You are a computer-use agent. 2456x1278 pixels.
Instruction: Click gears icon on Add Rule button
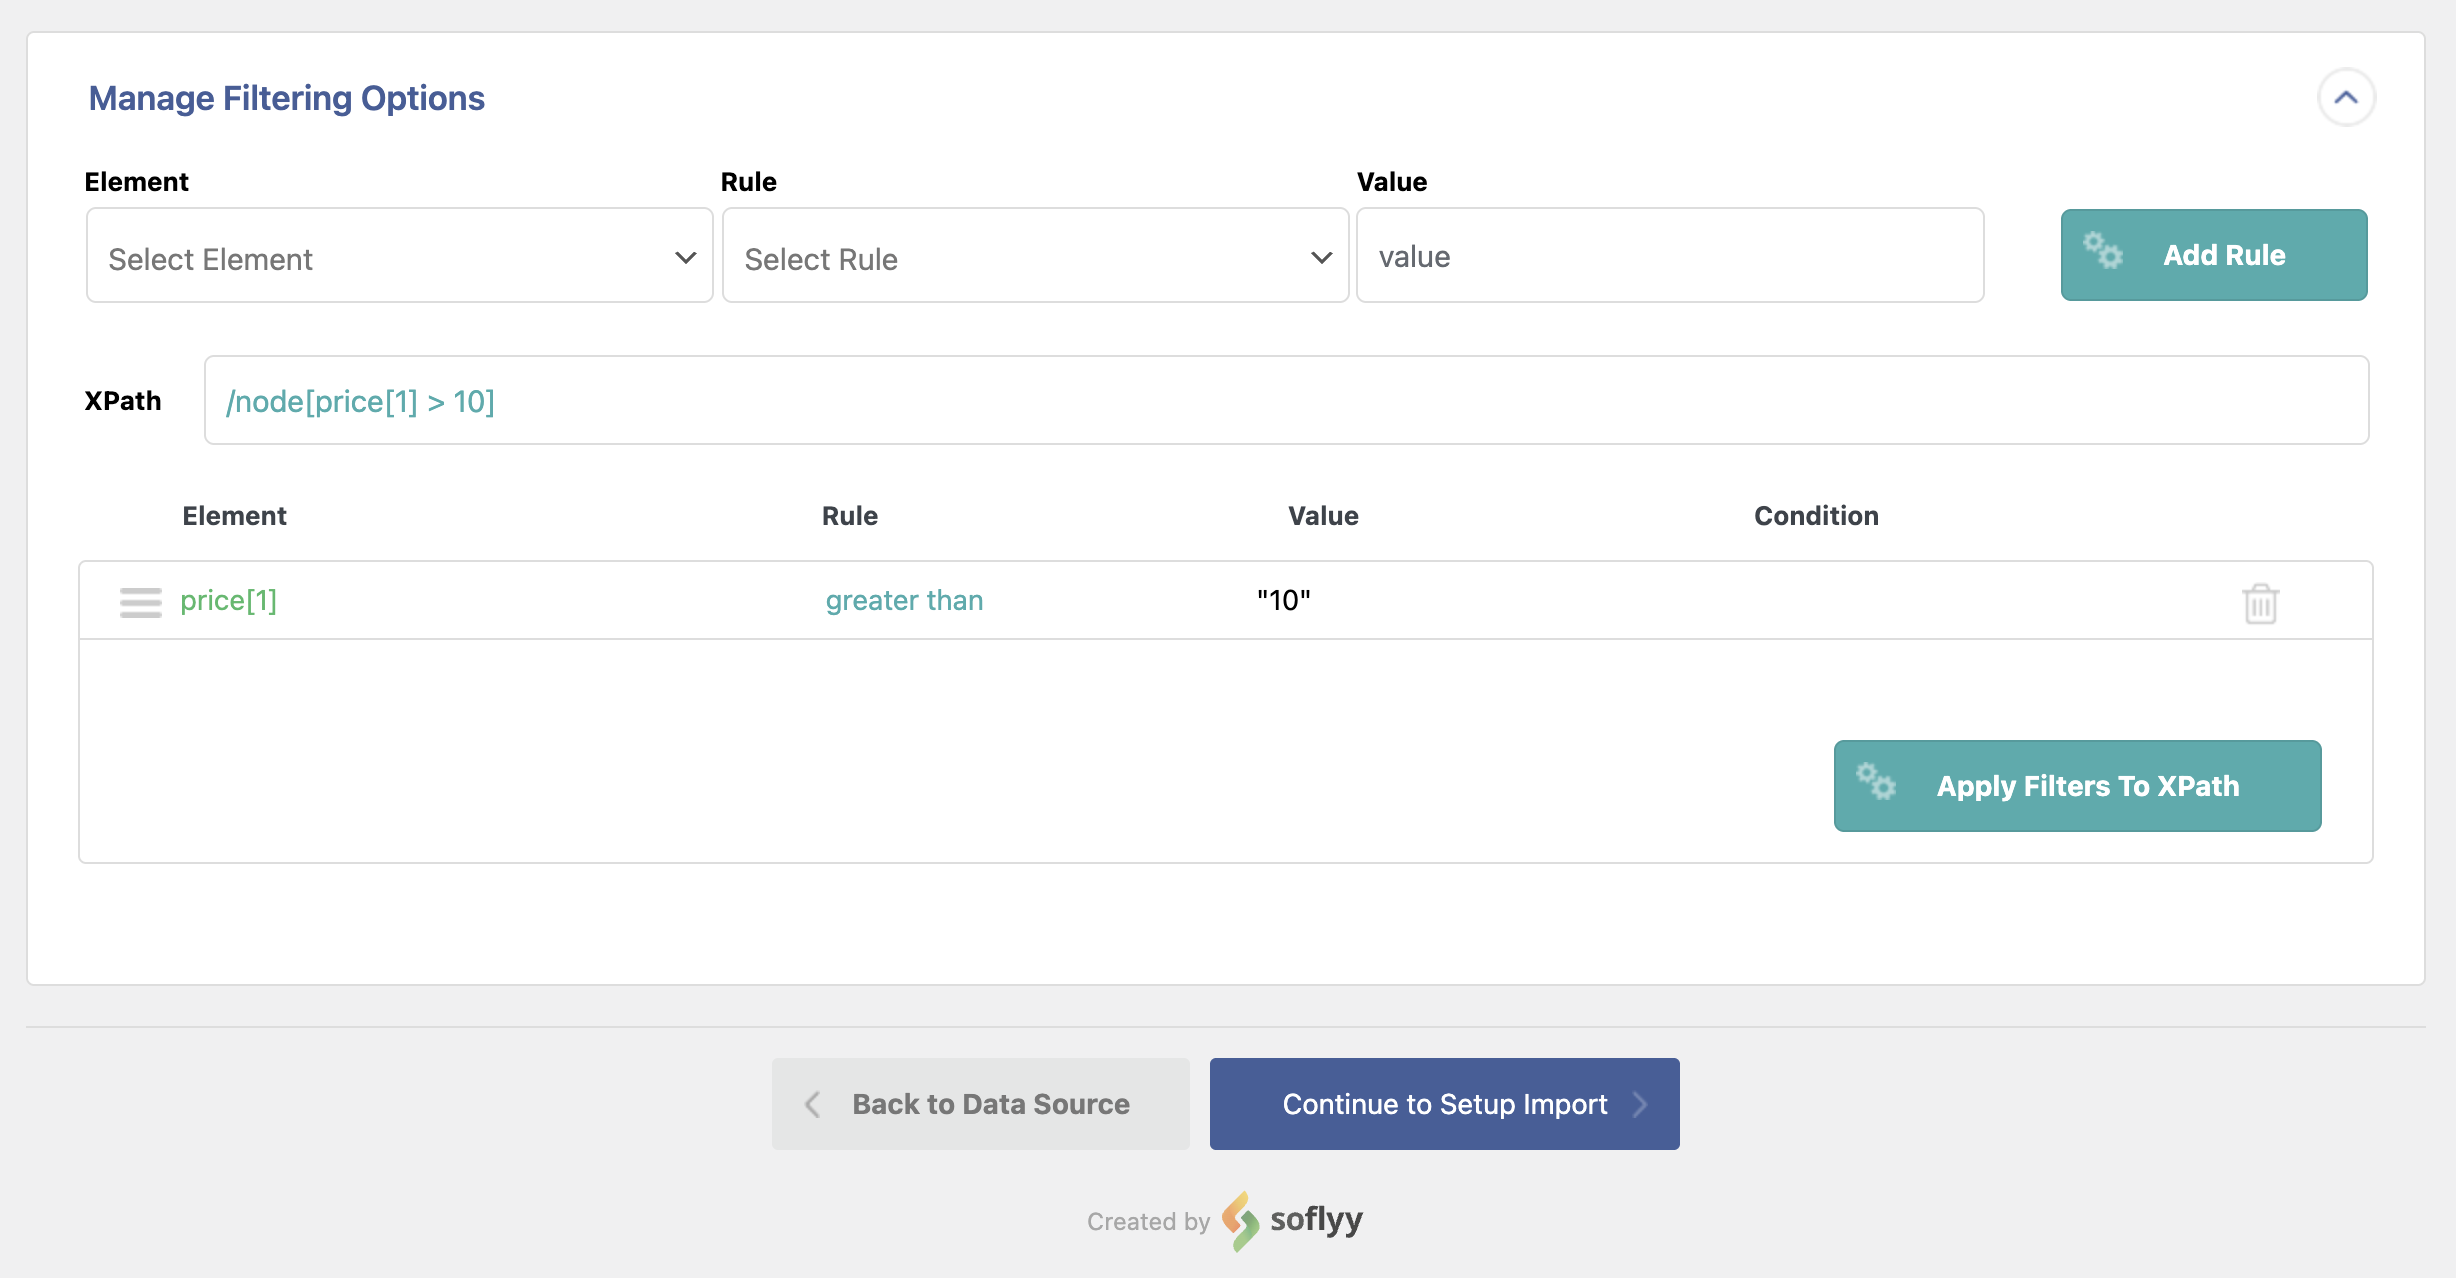coord(2103,251)
